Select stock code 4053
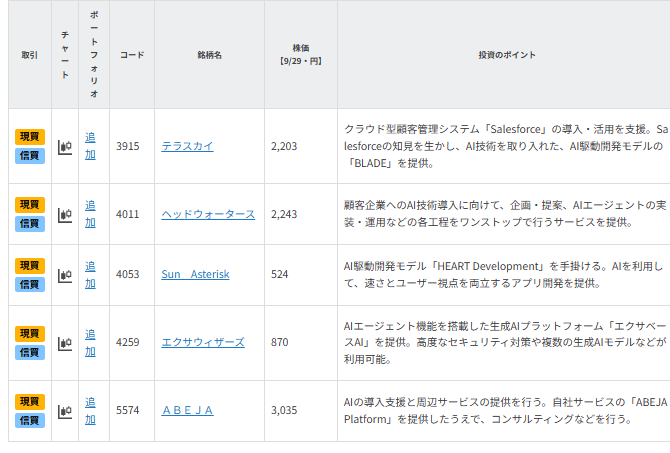 tap(128, 274)
